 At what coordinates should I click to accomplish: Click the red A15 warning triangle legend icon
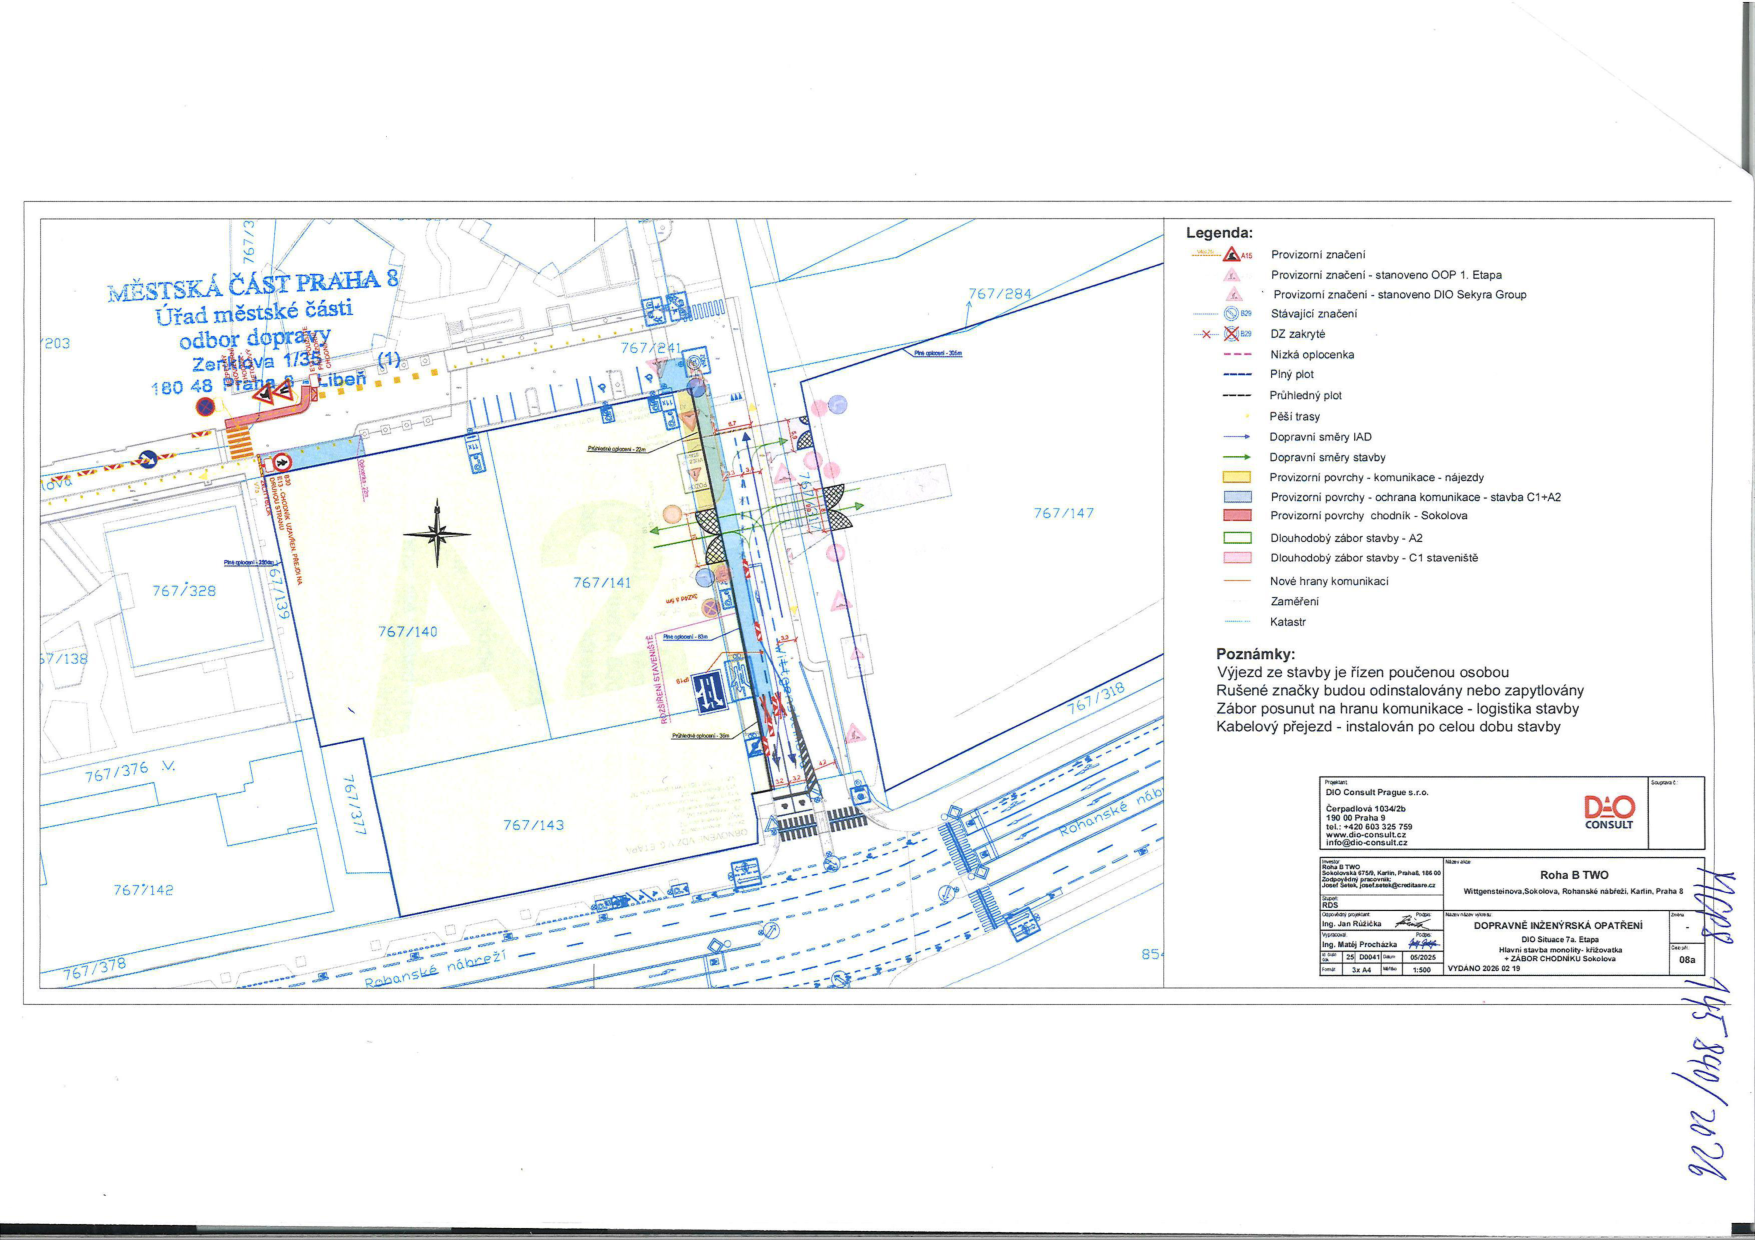[1232, 255]
